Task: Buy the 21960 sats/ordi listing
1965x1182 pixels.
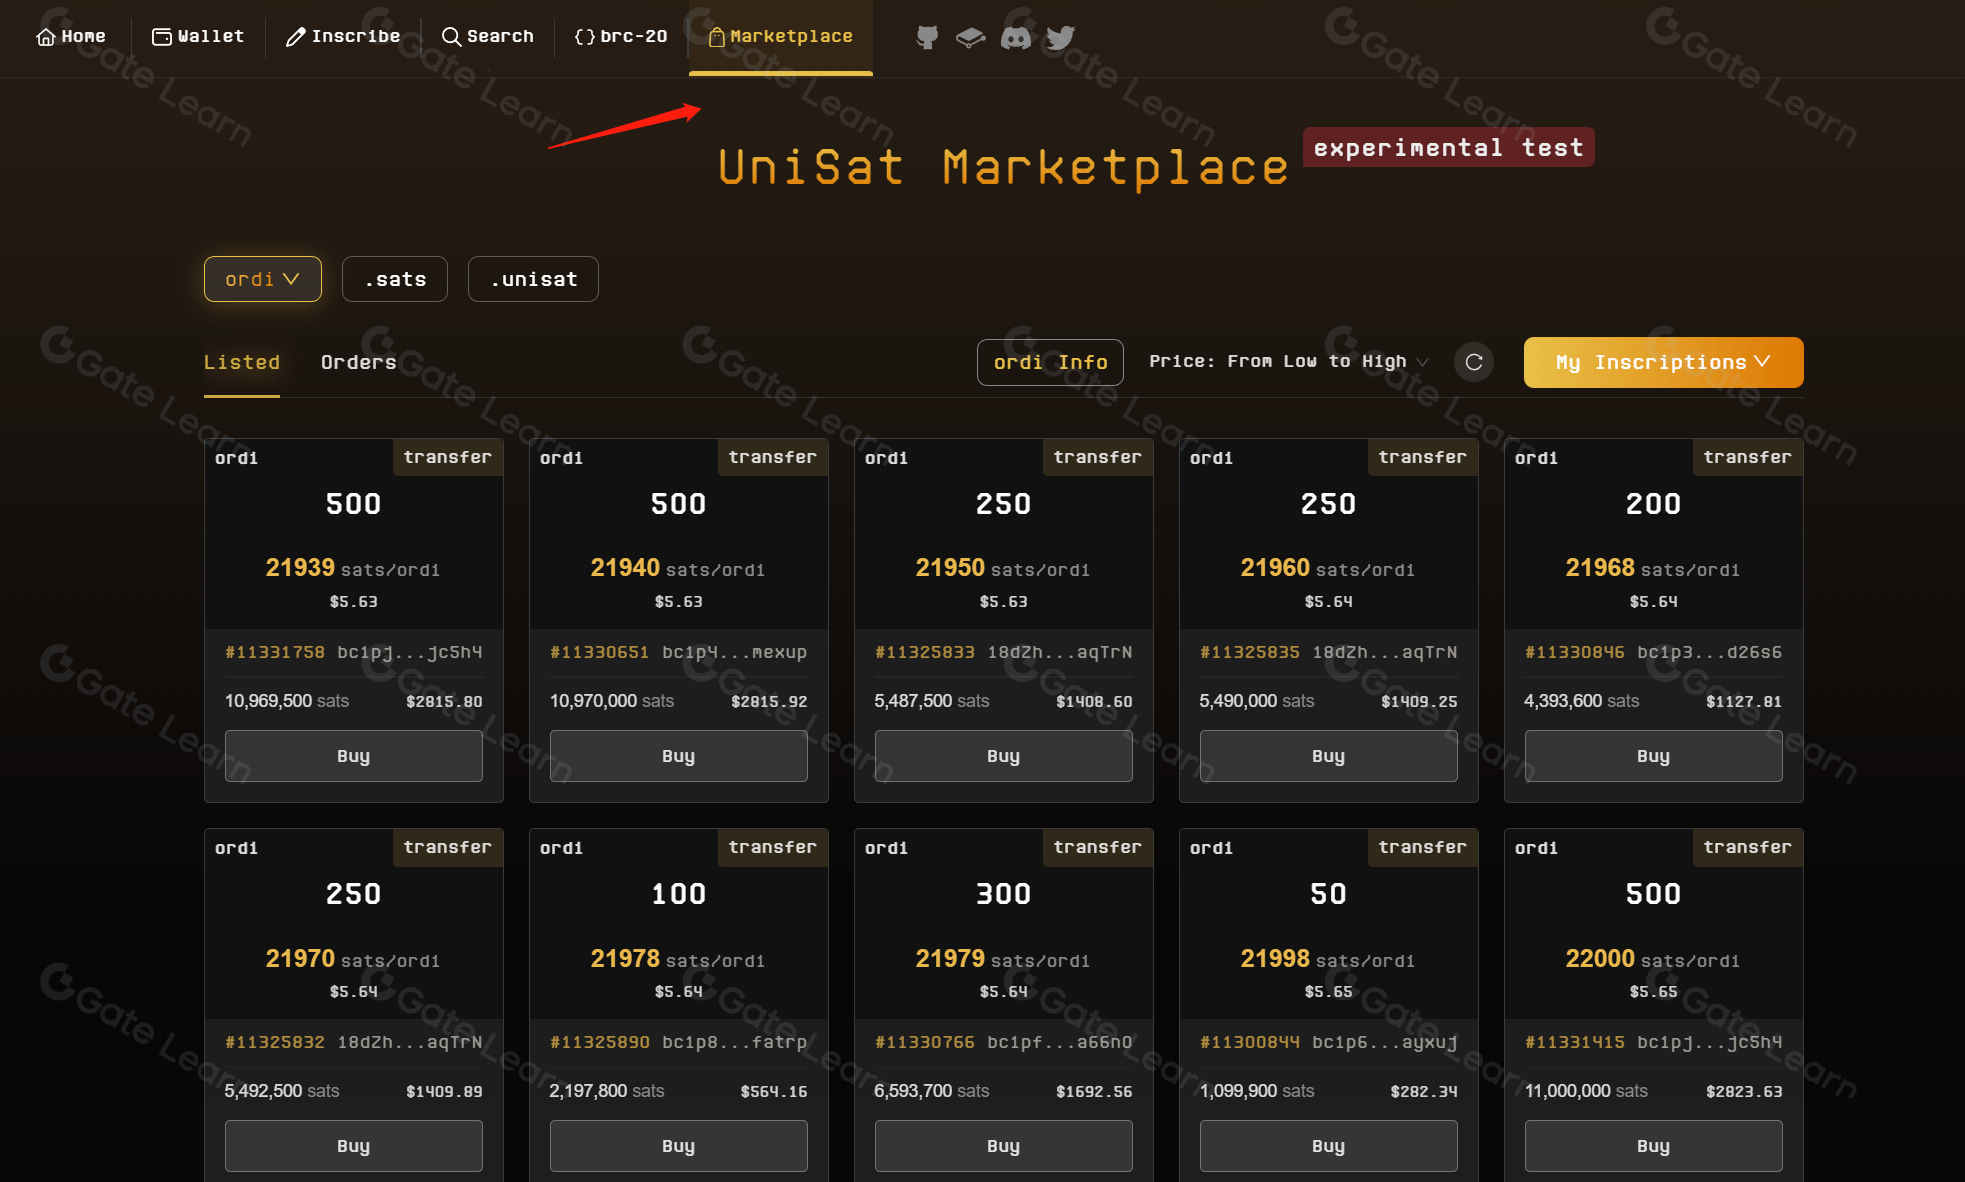Action: click(x=1329, y=756)
